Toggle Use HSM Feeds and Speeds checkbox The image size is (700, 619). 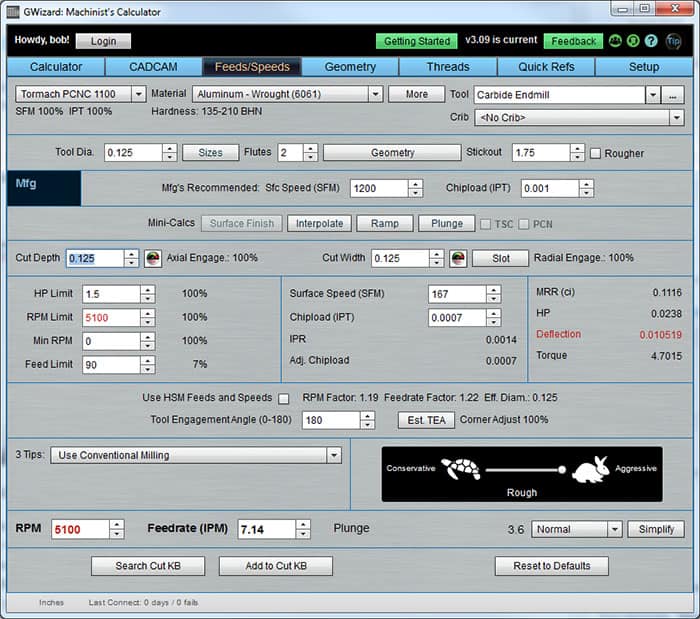pos(283,398)
